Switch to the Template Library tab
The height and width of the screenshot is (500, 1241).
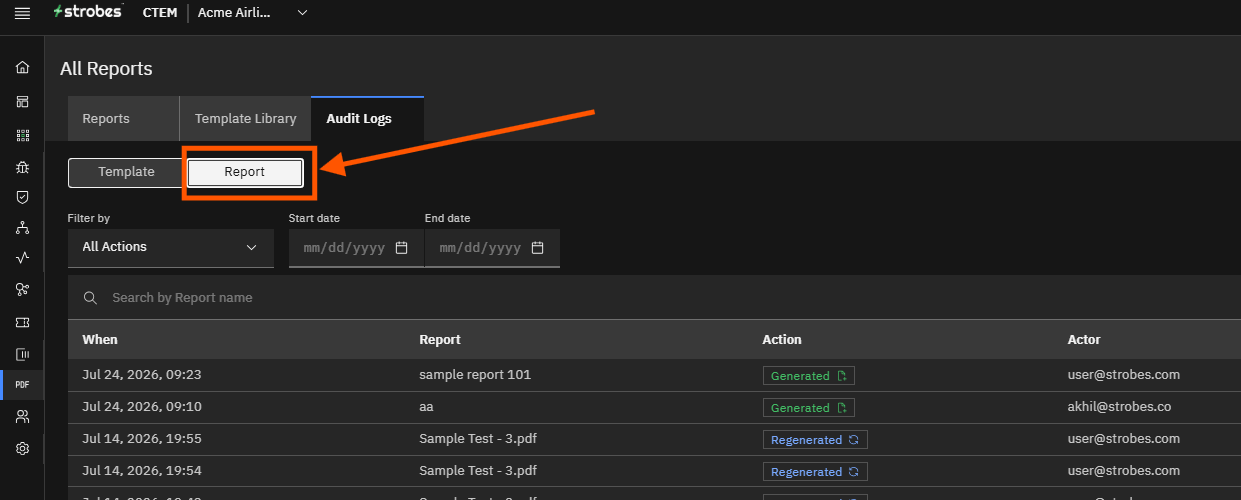(x=245, y=118)
